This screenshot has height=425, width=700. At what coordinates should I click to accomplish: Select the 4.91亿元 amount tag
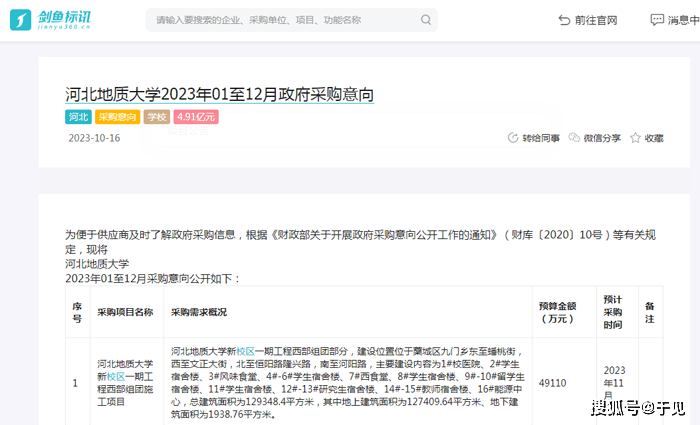click(196, 117)
